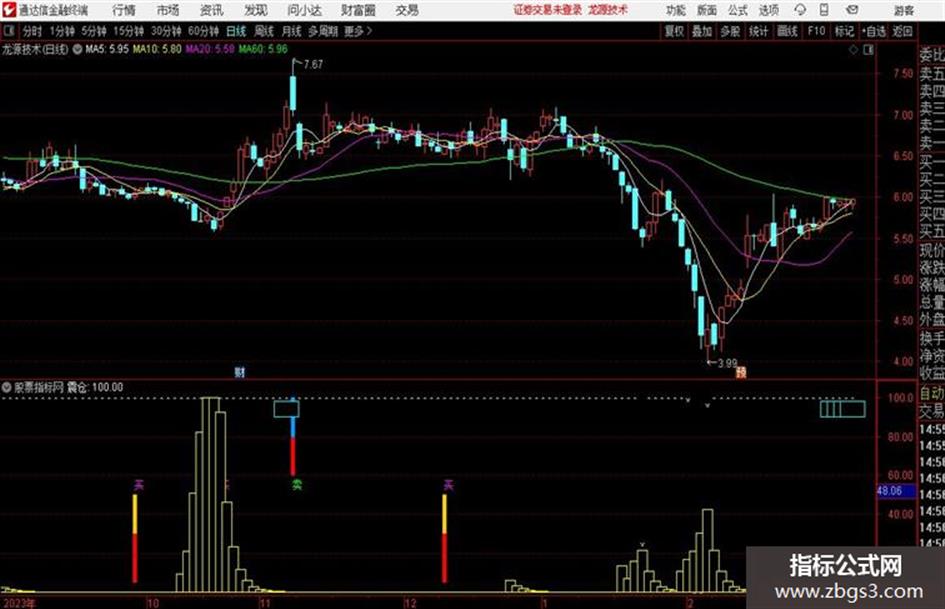Open the 行情 menu

[124, 10]
